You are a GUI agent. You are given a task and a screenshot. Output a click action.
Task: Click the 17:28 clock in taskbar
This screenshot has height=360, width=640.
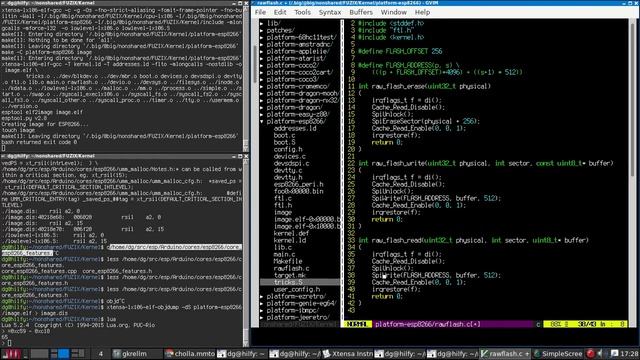[x=629, y=354]
